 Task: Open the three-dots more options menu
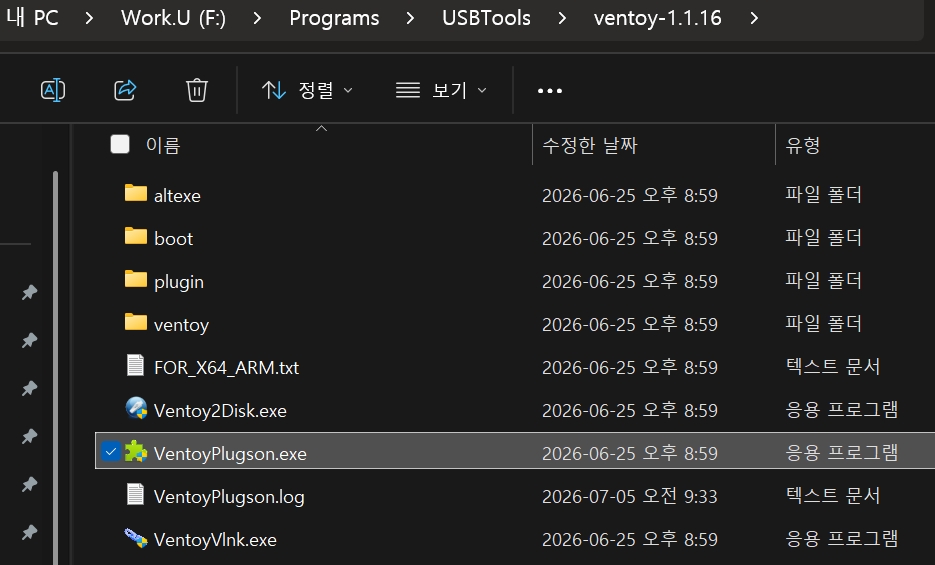pyautogui.click(x=550, y=91)
